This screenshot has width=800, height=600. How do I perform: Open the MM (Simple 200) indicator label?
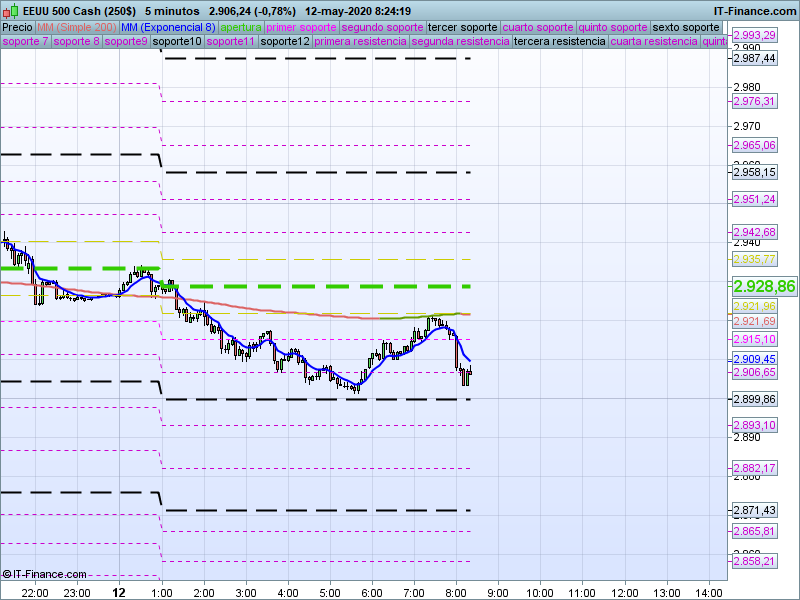(x=76, y=27)
